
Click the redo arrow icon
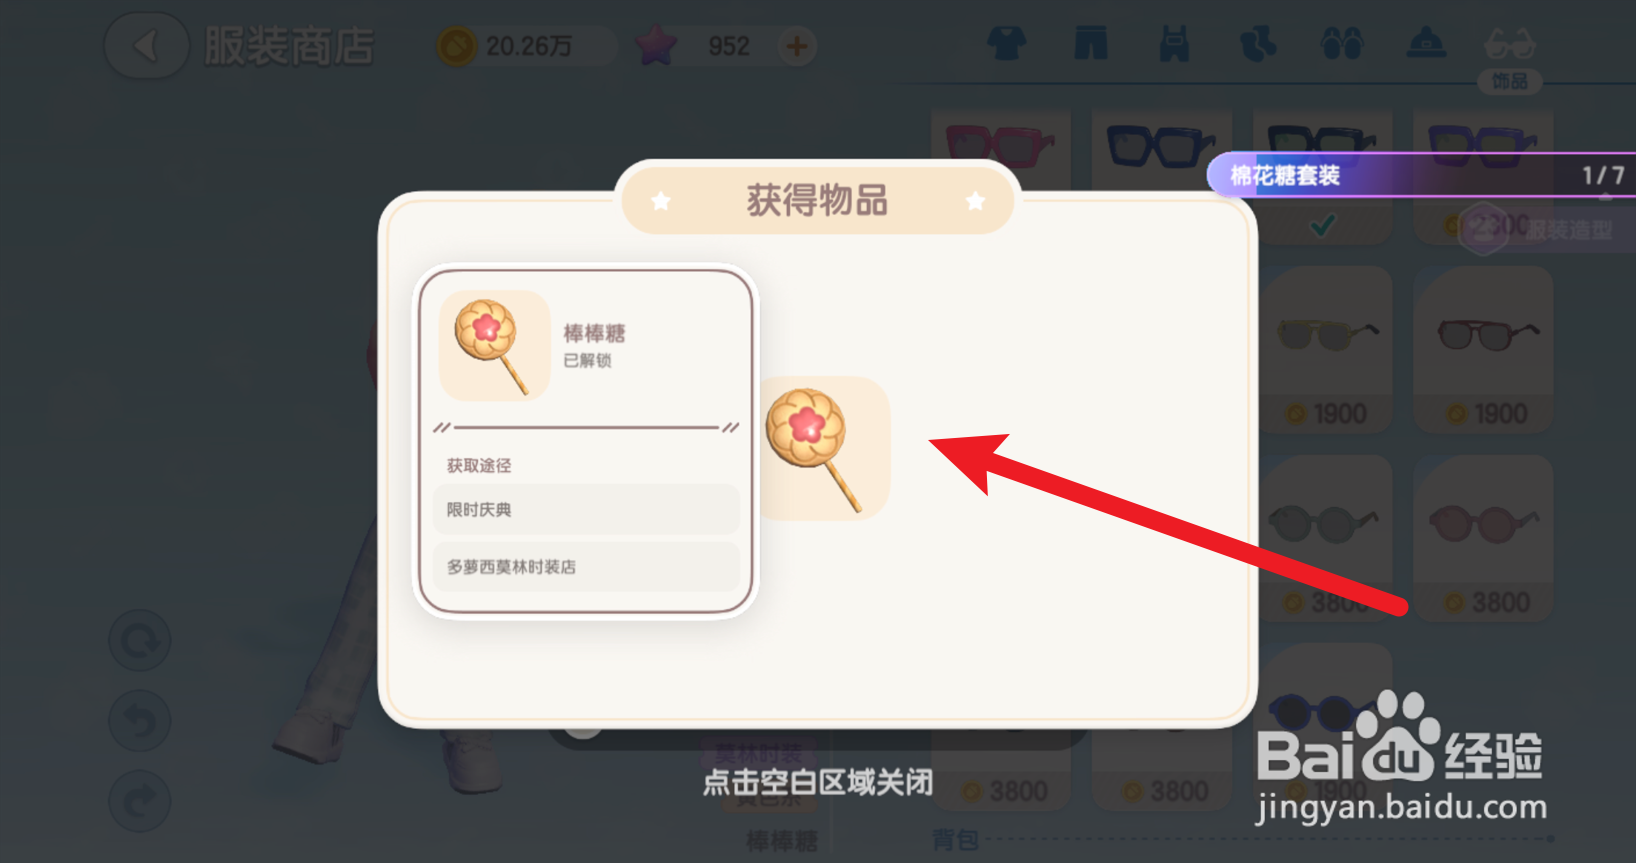point(140,801)
